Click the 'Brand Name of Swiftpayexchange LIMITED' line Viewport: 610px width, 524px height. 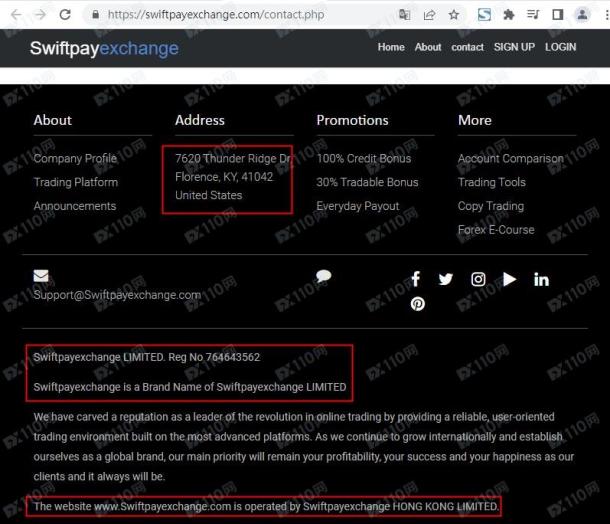pos(190,387)
